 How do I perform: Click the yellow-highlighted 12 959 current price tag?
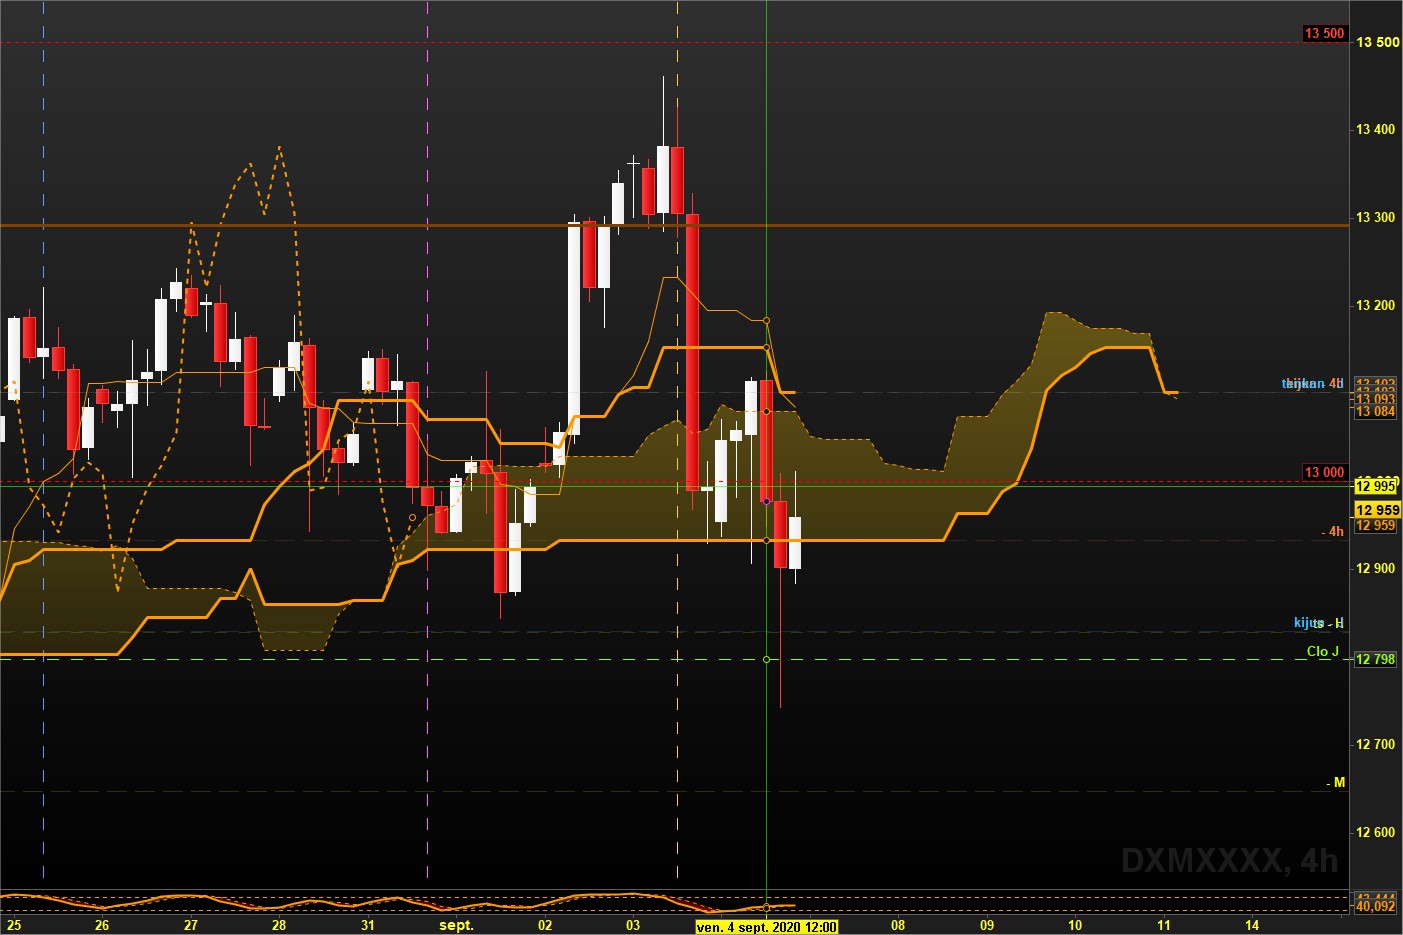click(1376, 510)
